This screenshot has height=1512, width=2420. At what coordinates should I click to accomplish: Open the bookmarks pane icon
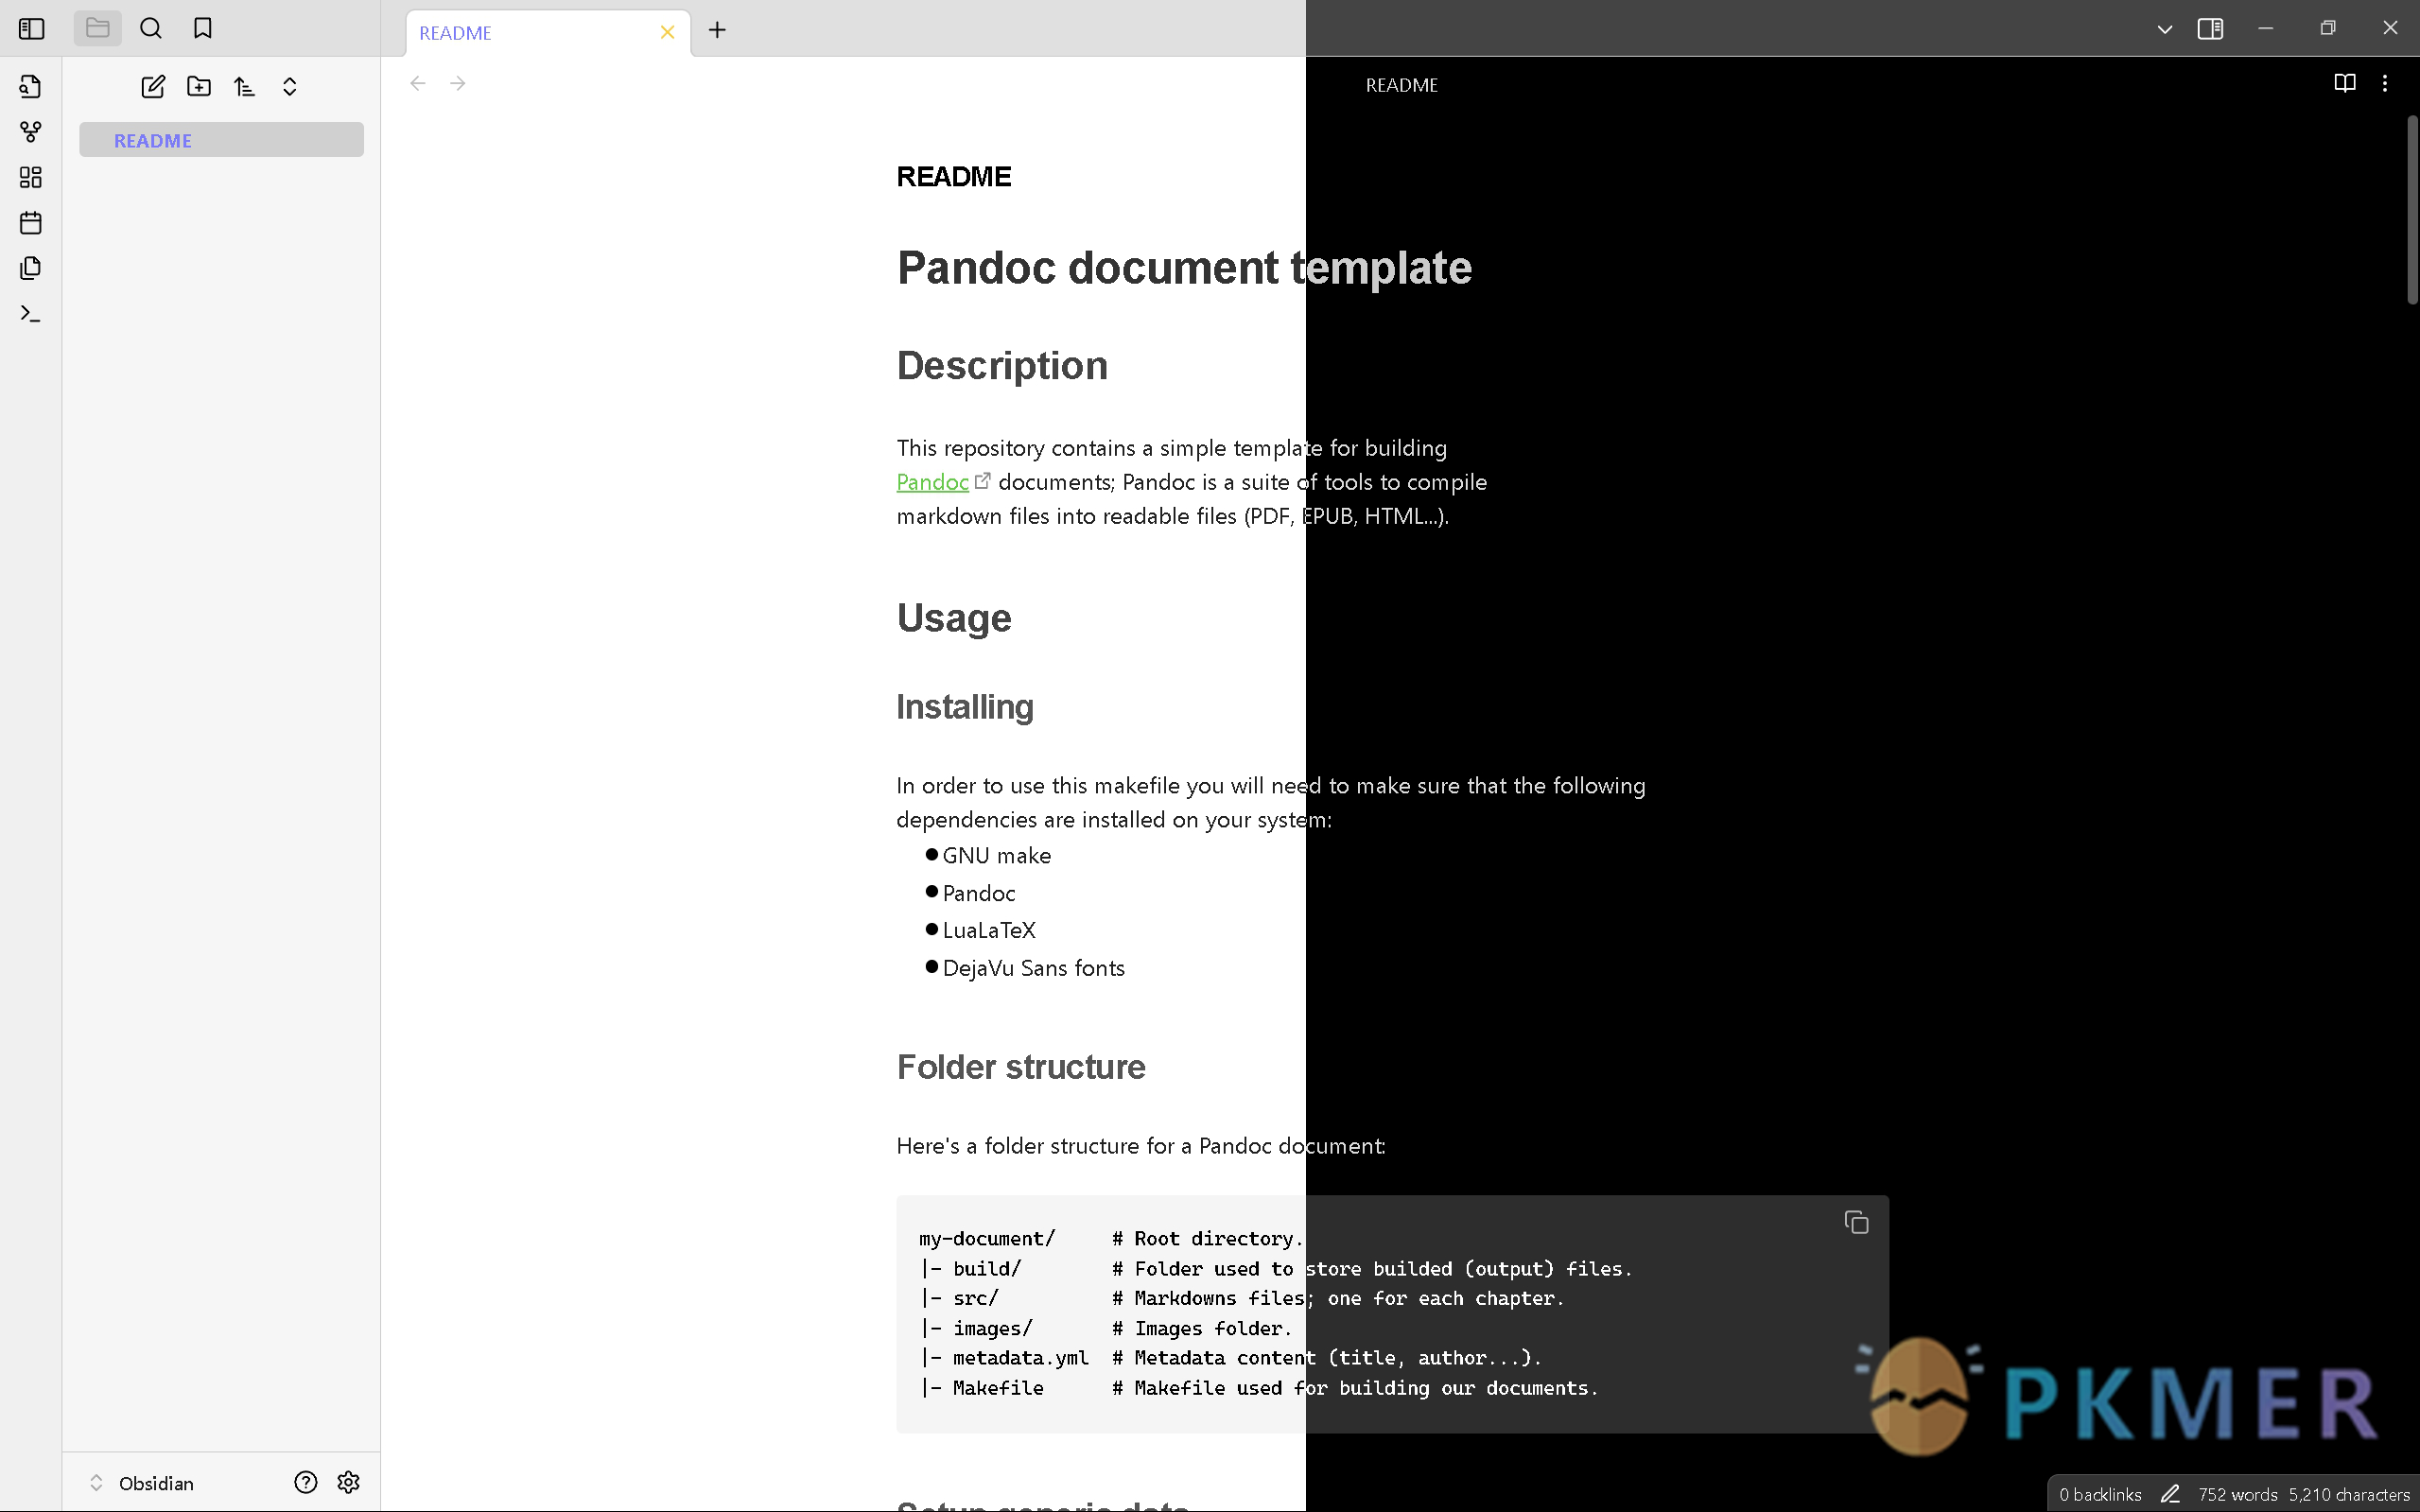203,29
